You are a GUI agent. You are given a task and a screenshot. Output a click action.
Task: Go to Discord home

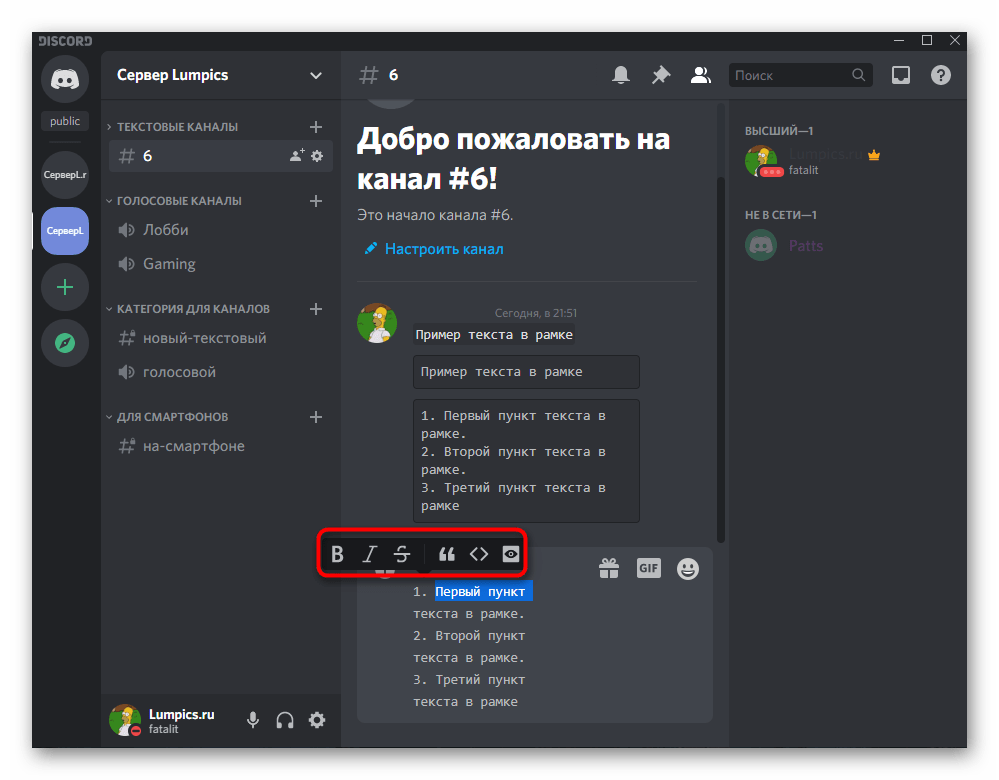pos(65,79)
